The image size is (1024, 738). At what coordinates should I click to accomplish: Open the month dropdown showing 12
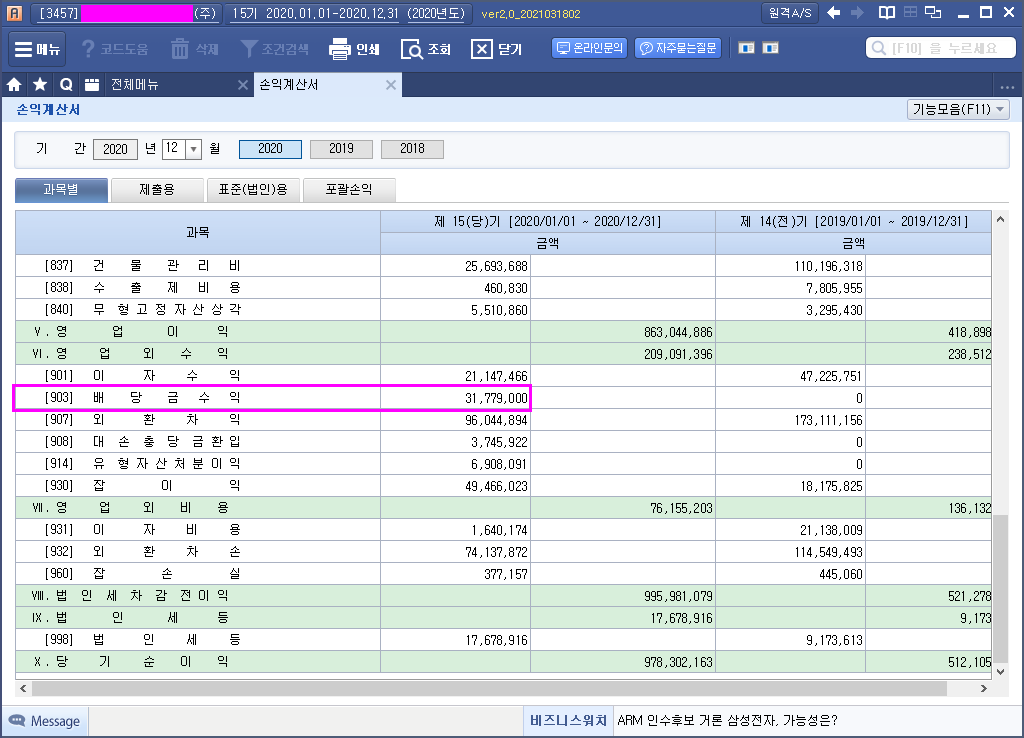[x=193, y=149]
